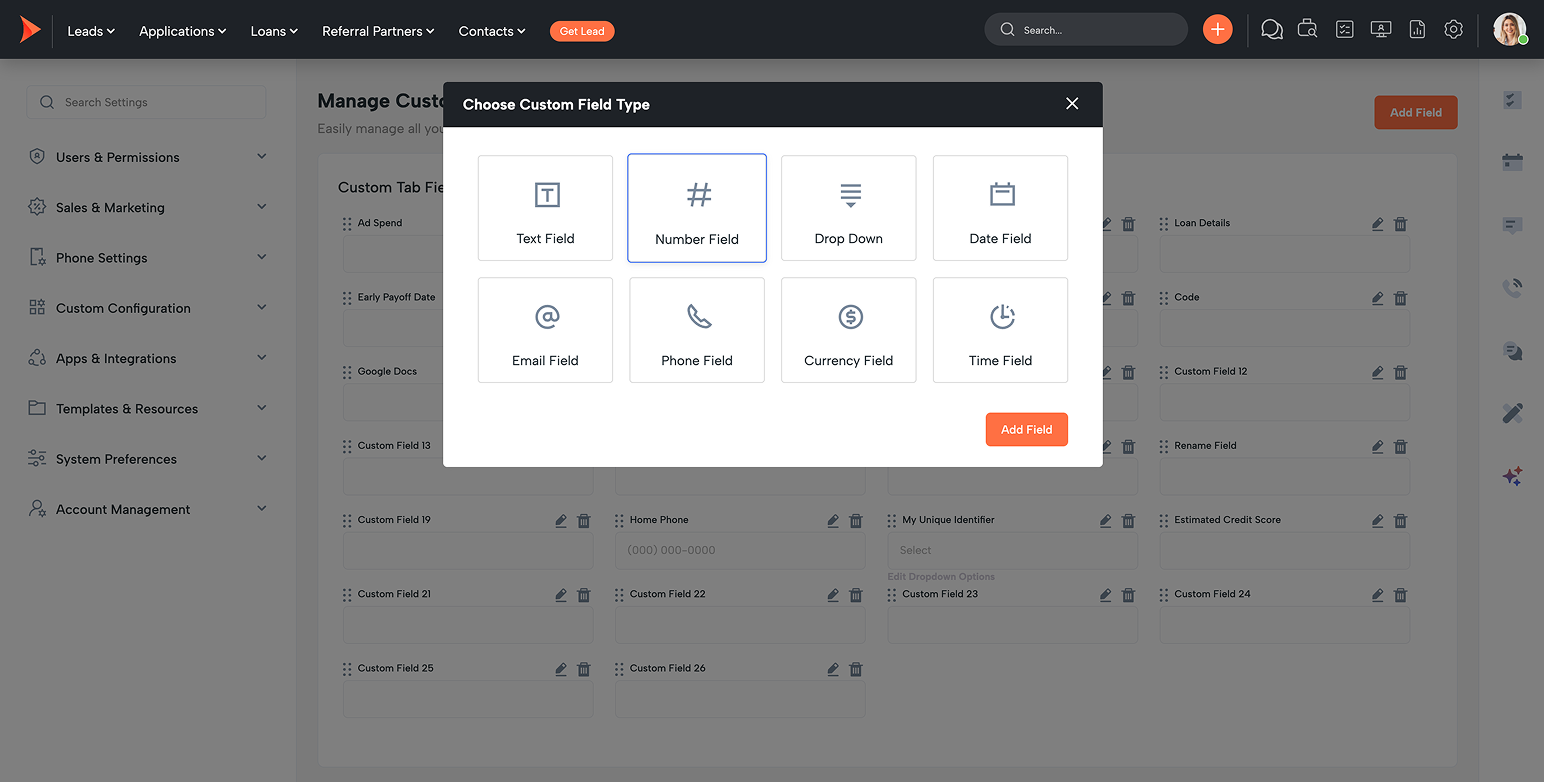Expand Users & Permissions settings section
Viewport: 1544px width, 782px height.
tap(147, 157)
